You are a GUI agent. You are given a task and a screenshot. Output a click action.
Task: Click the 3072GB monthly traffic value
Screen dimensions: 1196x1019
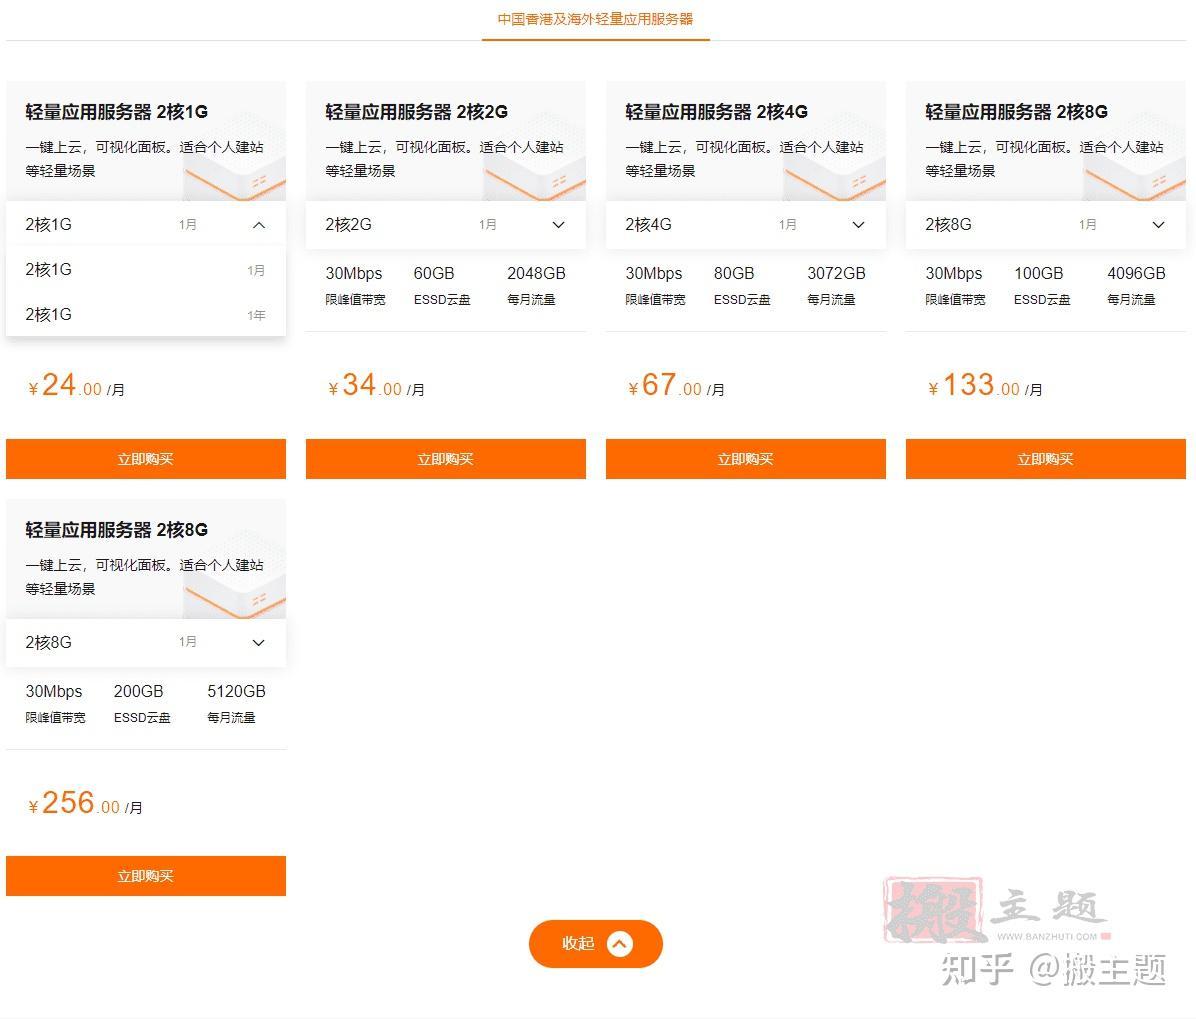pos(836,274)
